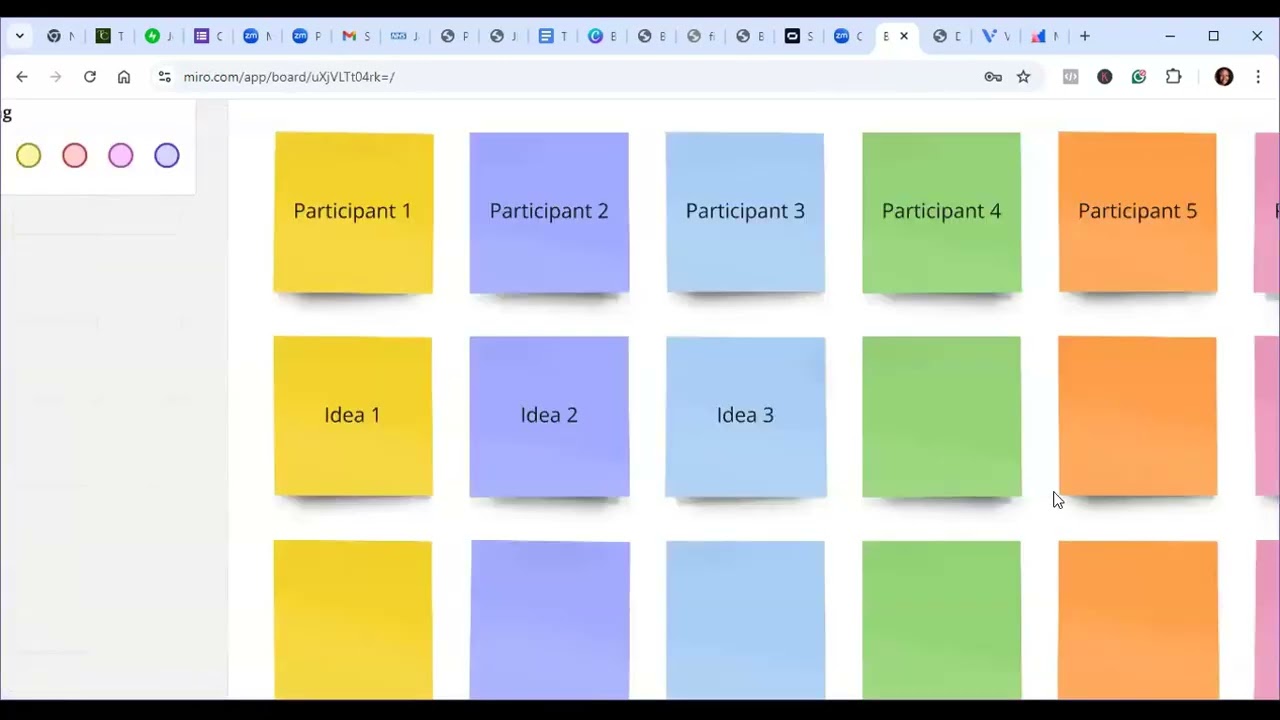The width and height of the screenshot is (1280, 720).
Task: View site information icon beside the URL
Action: [164, 76]
